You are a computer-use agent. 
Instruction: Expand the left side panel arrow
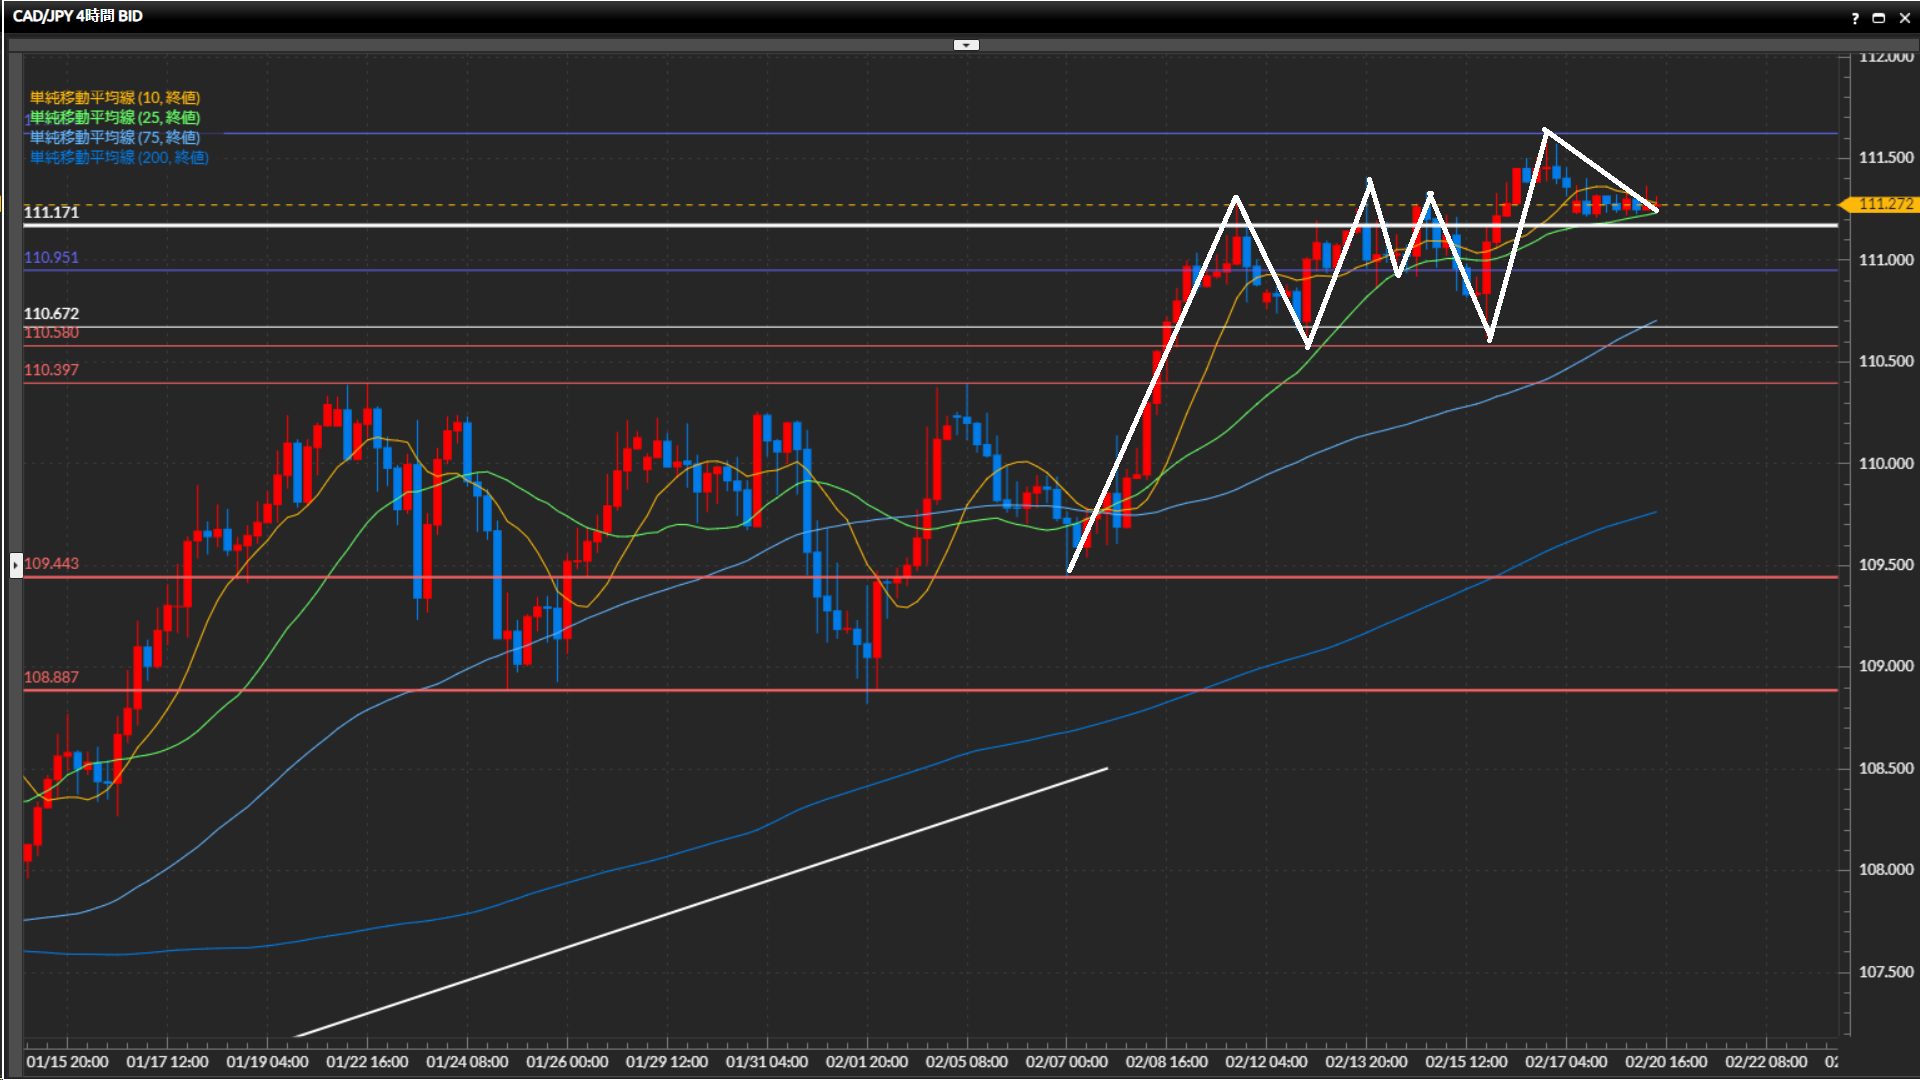point(16,565)
